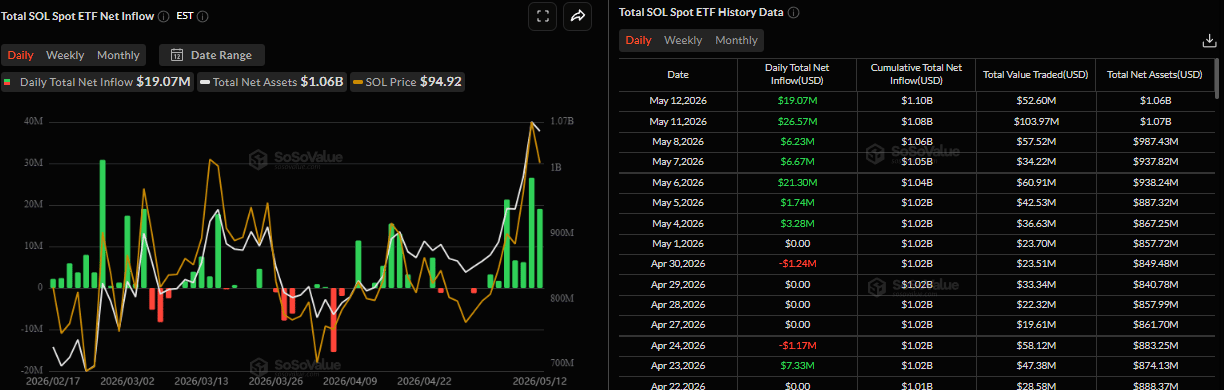Click Daily Total Net Inflow column header

click(797, 74)
